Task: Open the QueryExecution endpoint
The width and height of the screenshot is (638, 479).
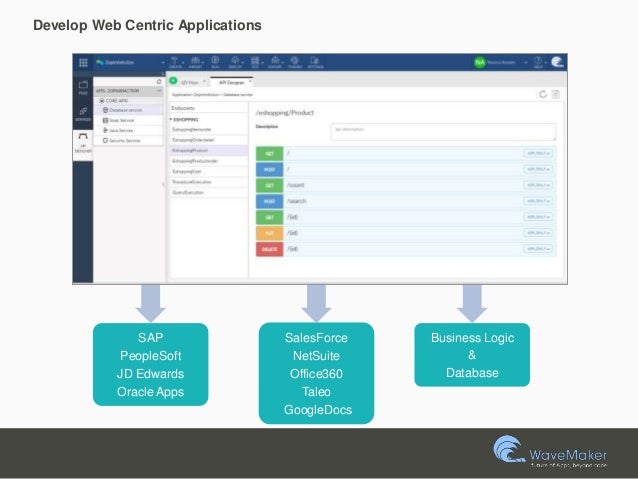Action: (188, 192)
